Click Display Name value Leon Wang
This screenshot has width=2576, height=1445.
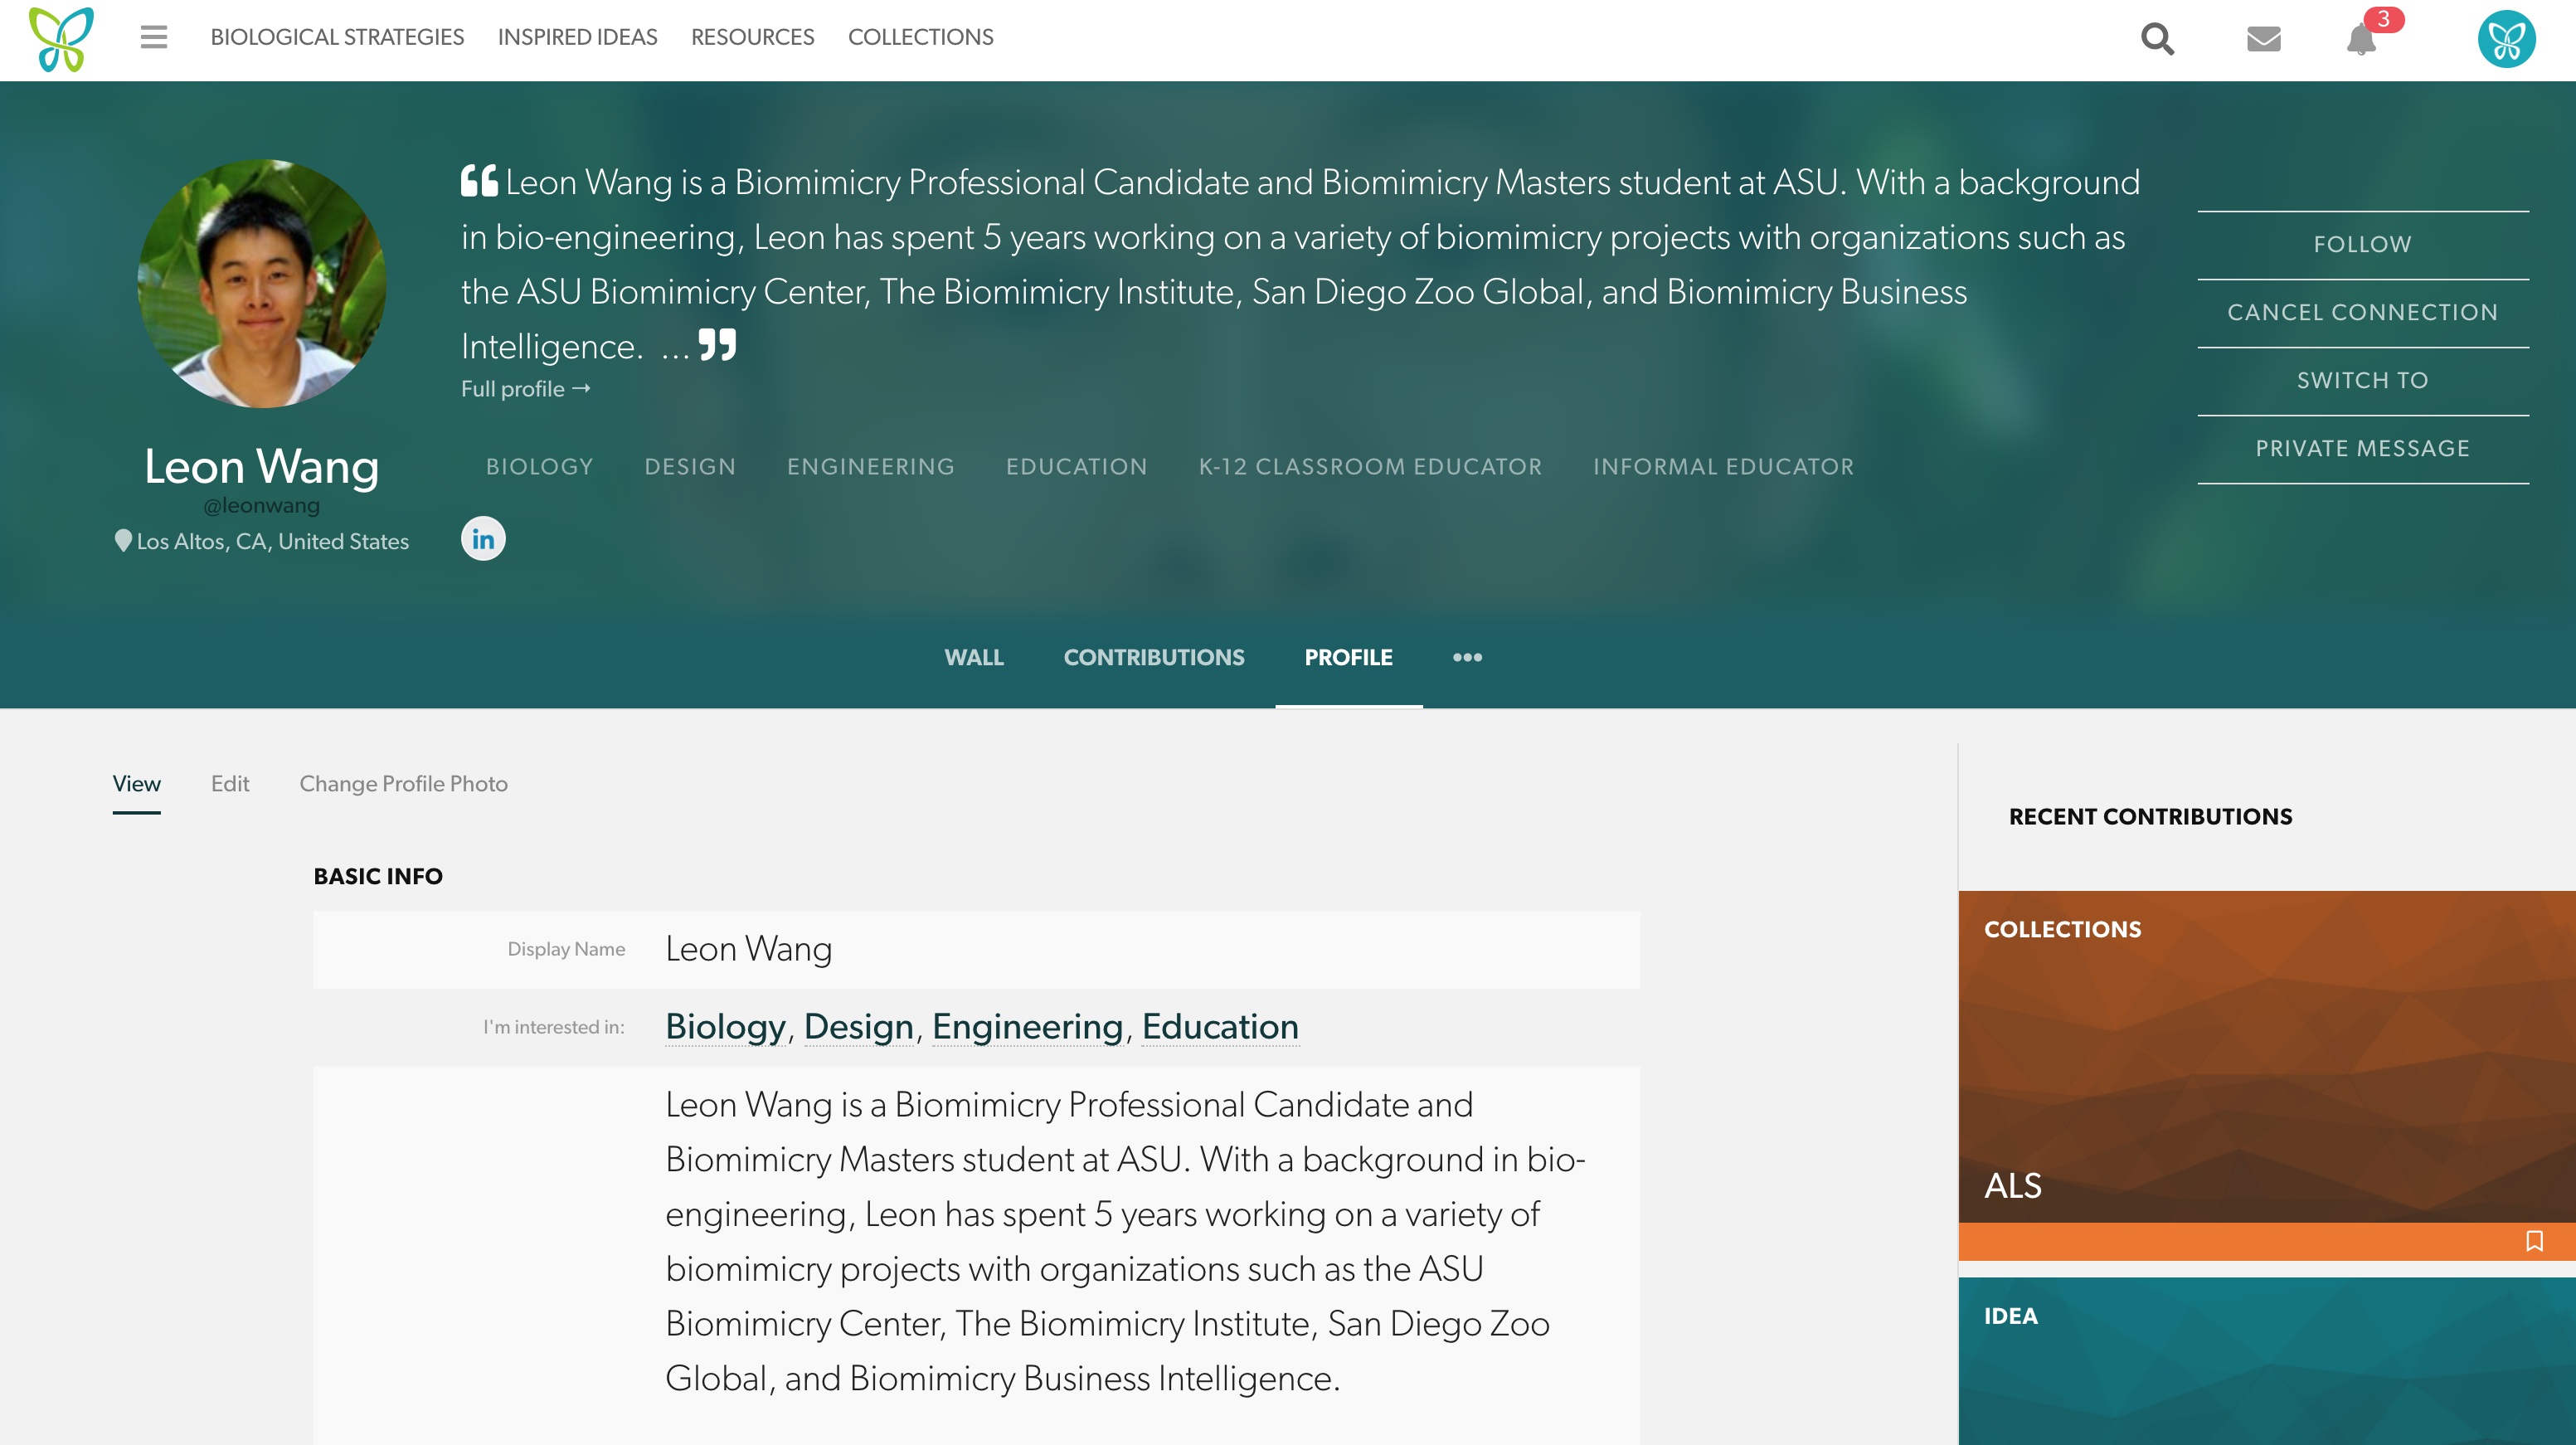748,949
